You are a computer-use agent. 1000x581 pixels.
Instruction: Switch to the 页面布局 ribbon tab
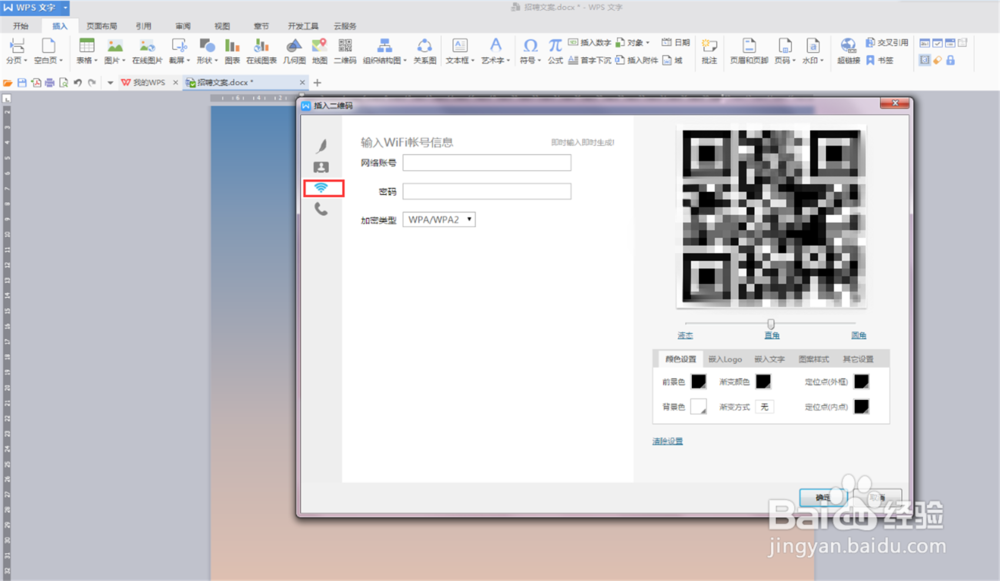[x=101, y=26]
